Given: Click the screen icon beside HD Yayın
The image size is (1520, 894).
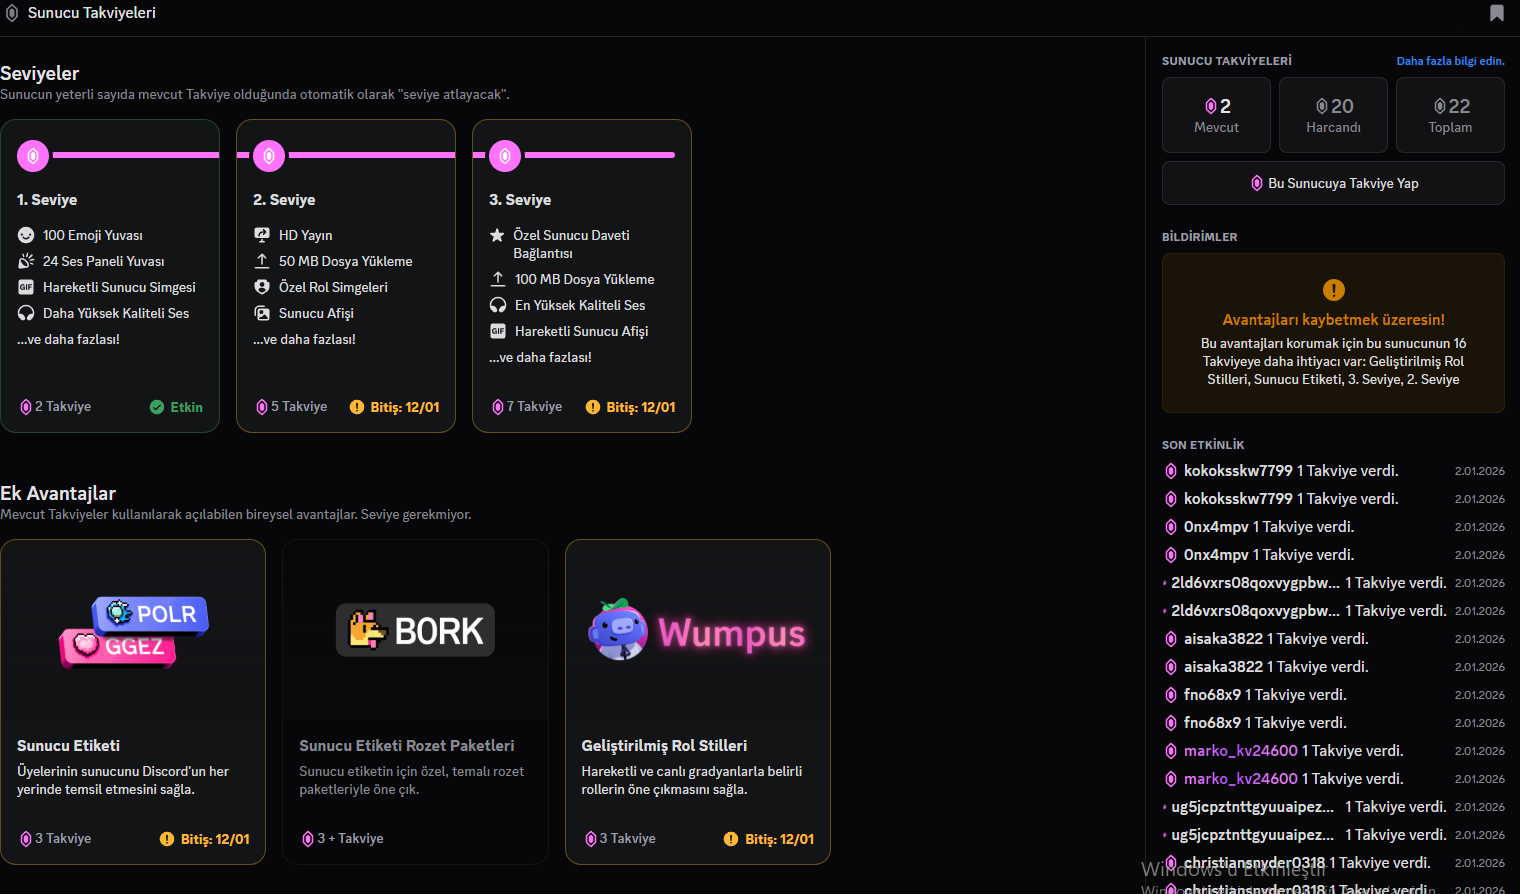Looking at the screenshot, I should pyautogui.click(x=262, y=235).
